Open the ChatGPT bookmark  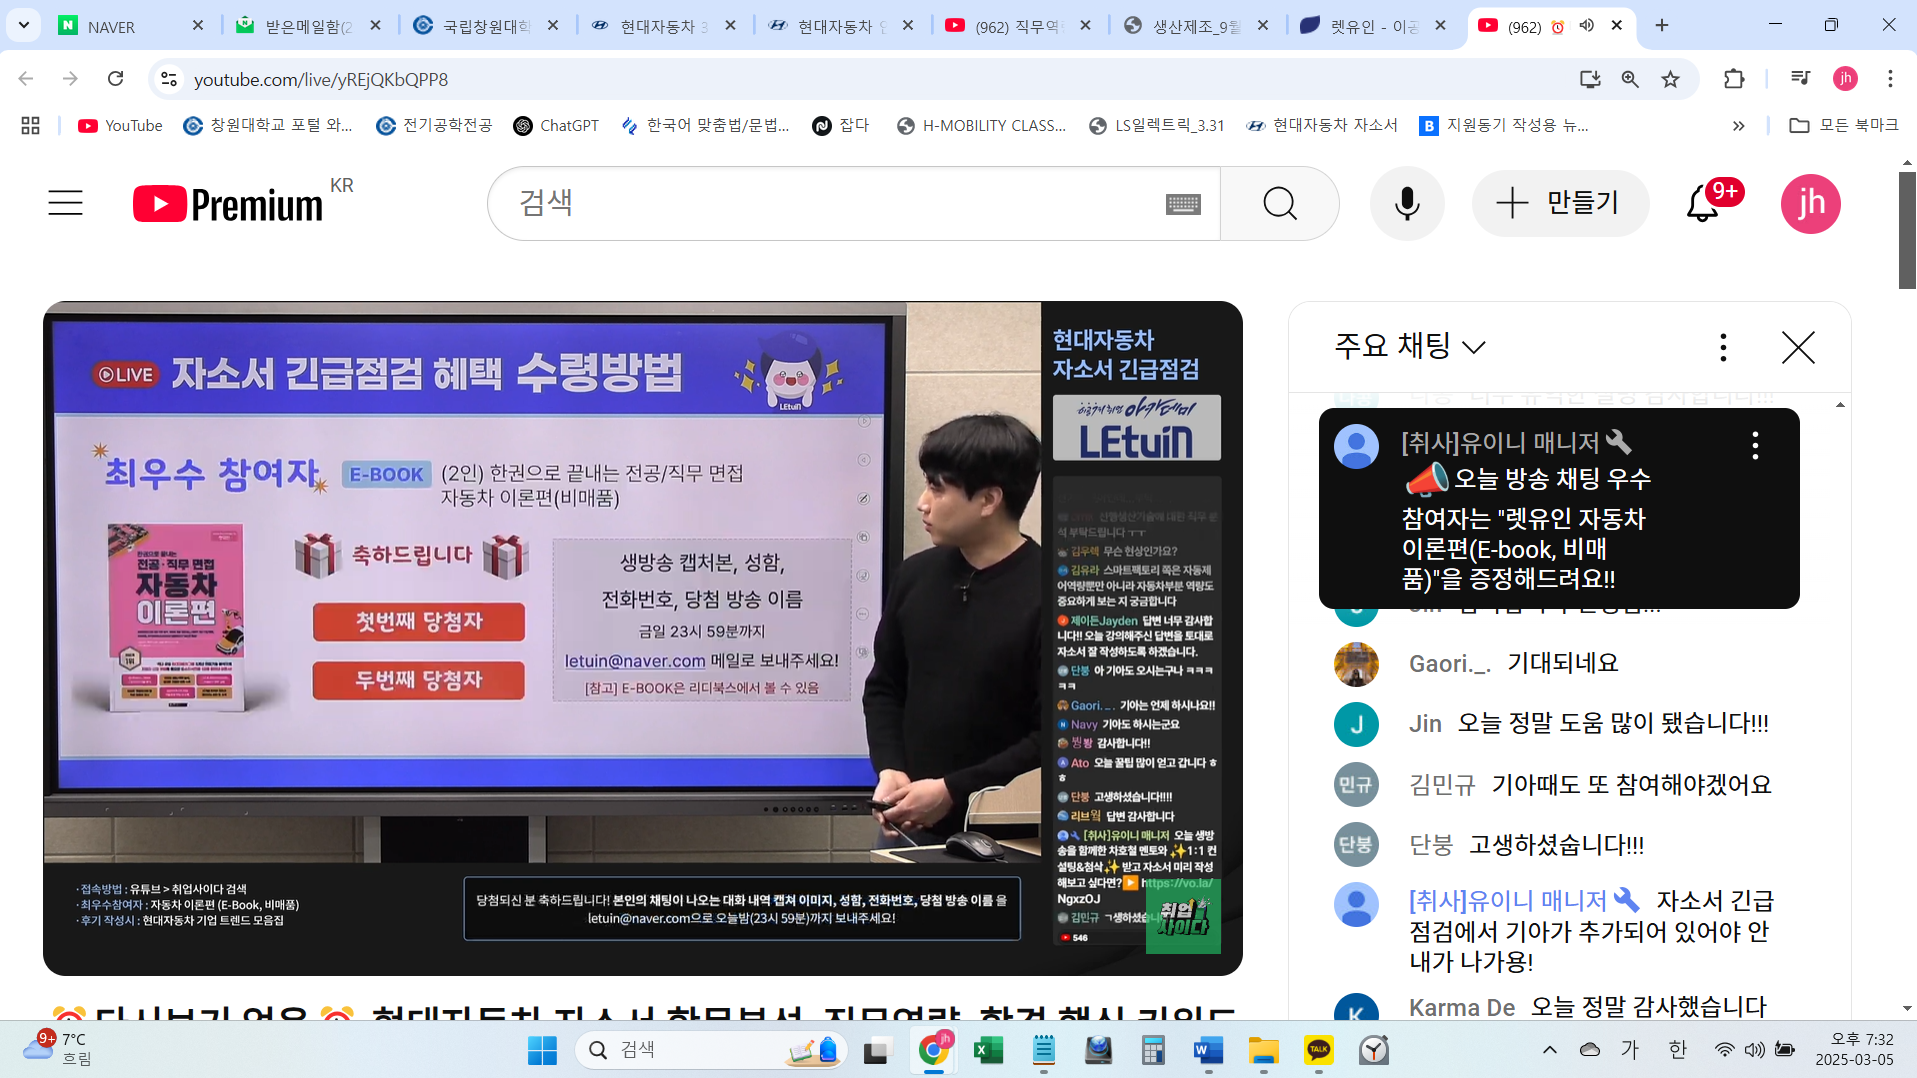pos(556,126)
